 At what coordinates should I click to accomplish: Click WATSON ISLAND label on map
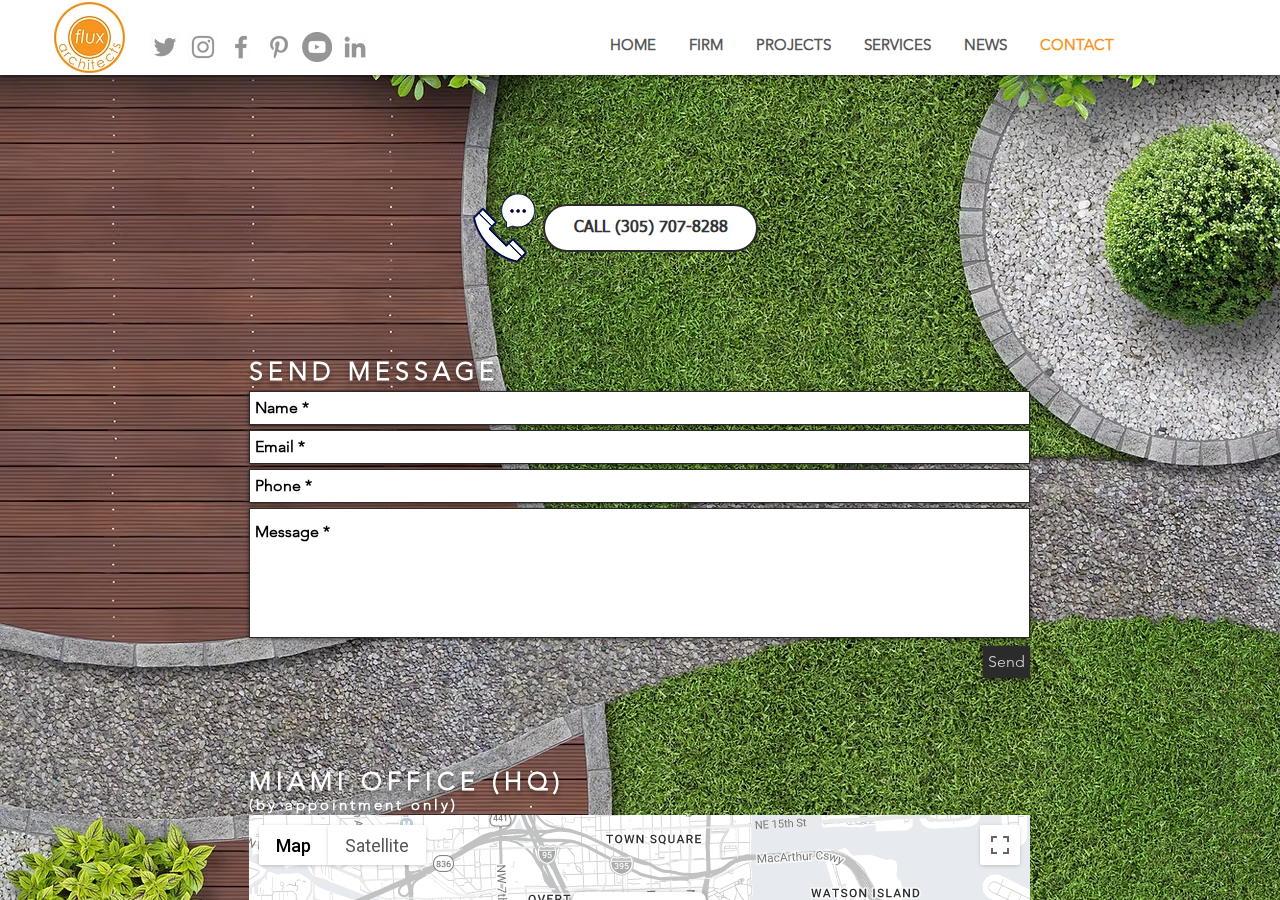[865, 893]
